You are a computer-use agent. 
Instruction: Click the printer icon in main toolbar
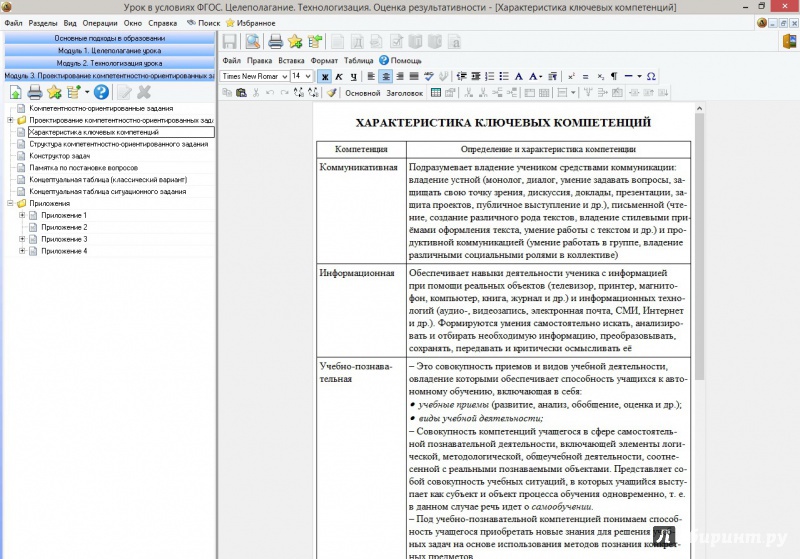[276, 42]
